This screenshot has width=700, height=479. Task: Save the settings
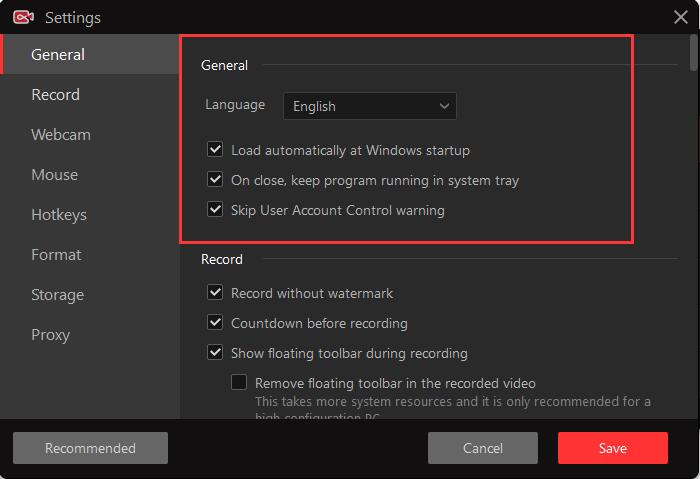[x=612, y=448]
